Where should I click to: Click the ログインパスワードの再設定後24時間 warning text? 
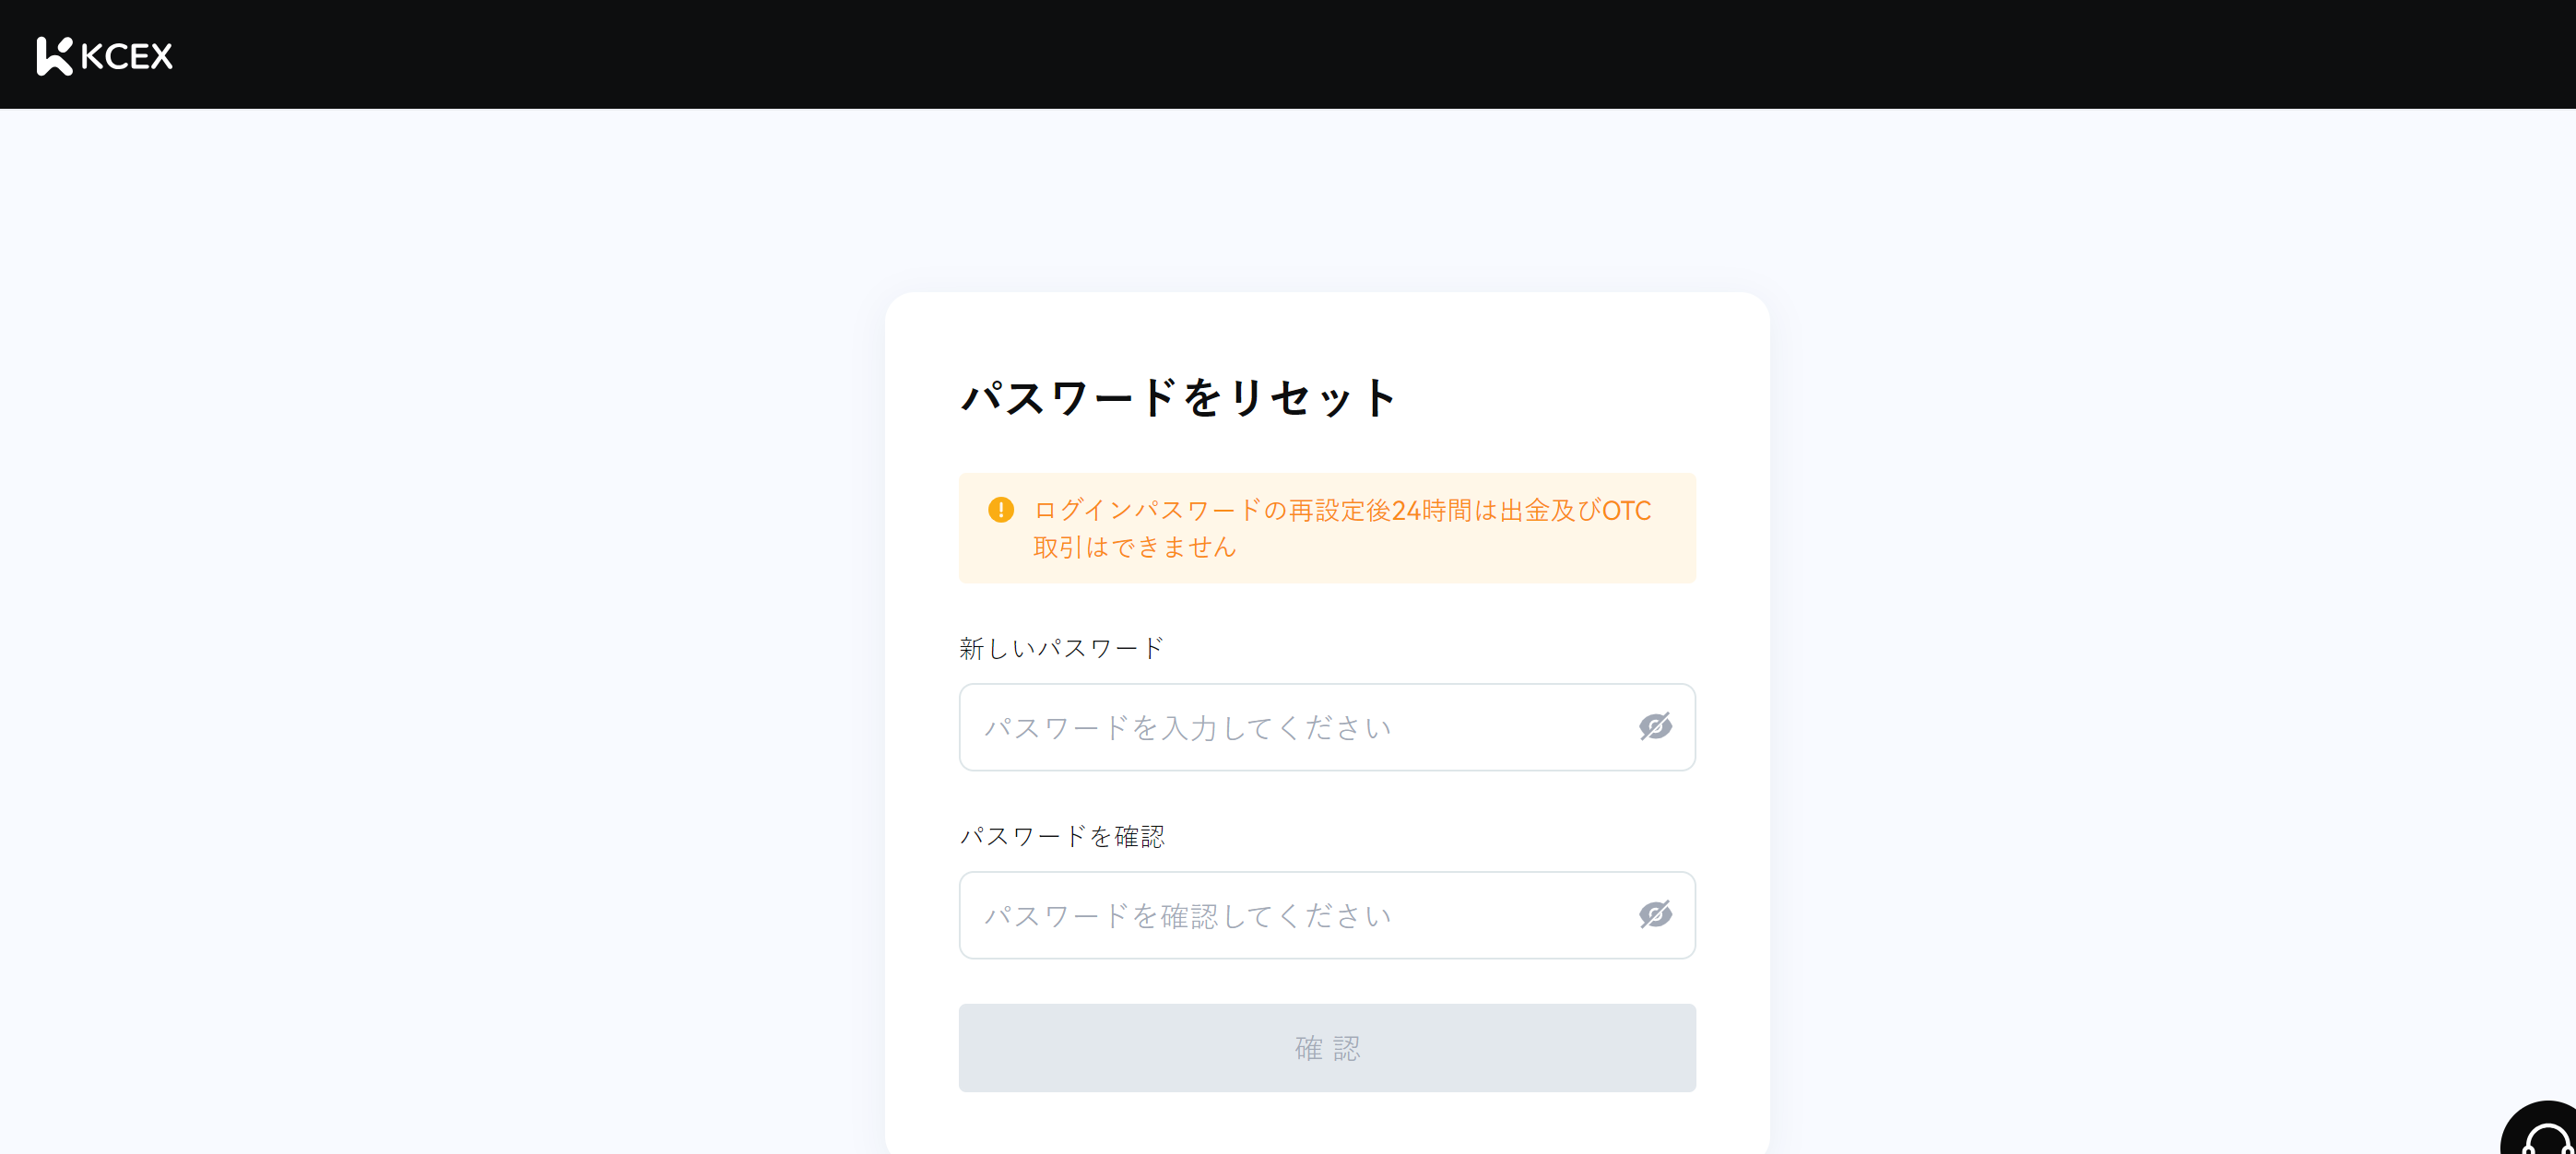click(1341, 510)
